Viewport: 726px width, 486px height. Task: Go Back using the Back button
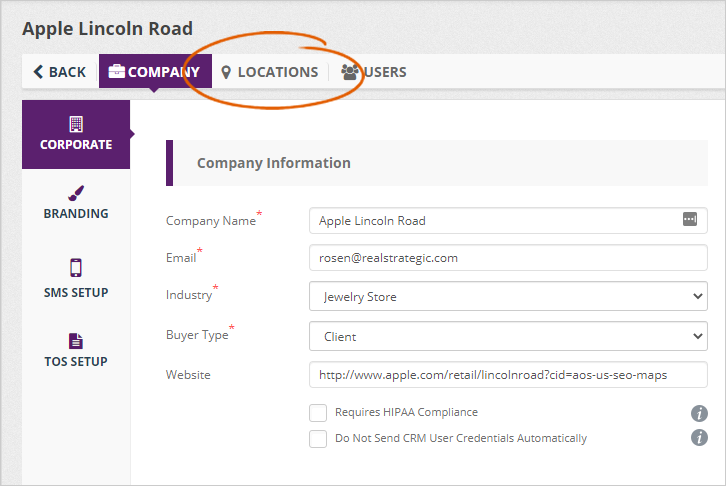[x=60, y=72]
